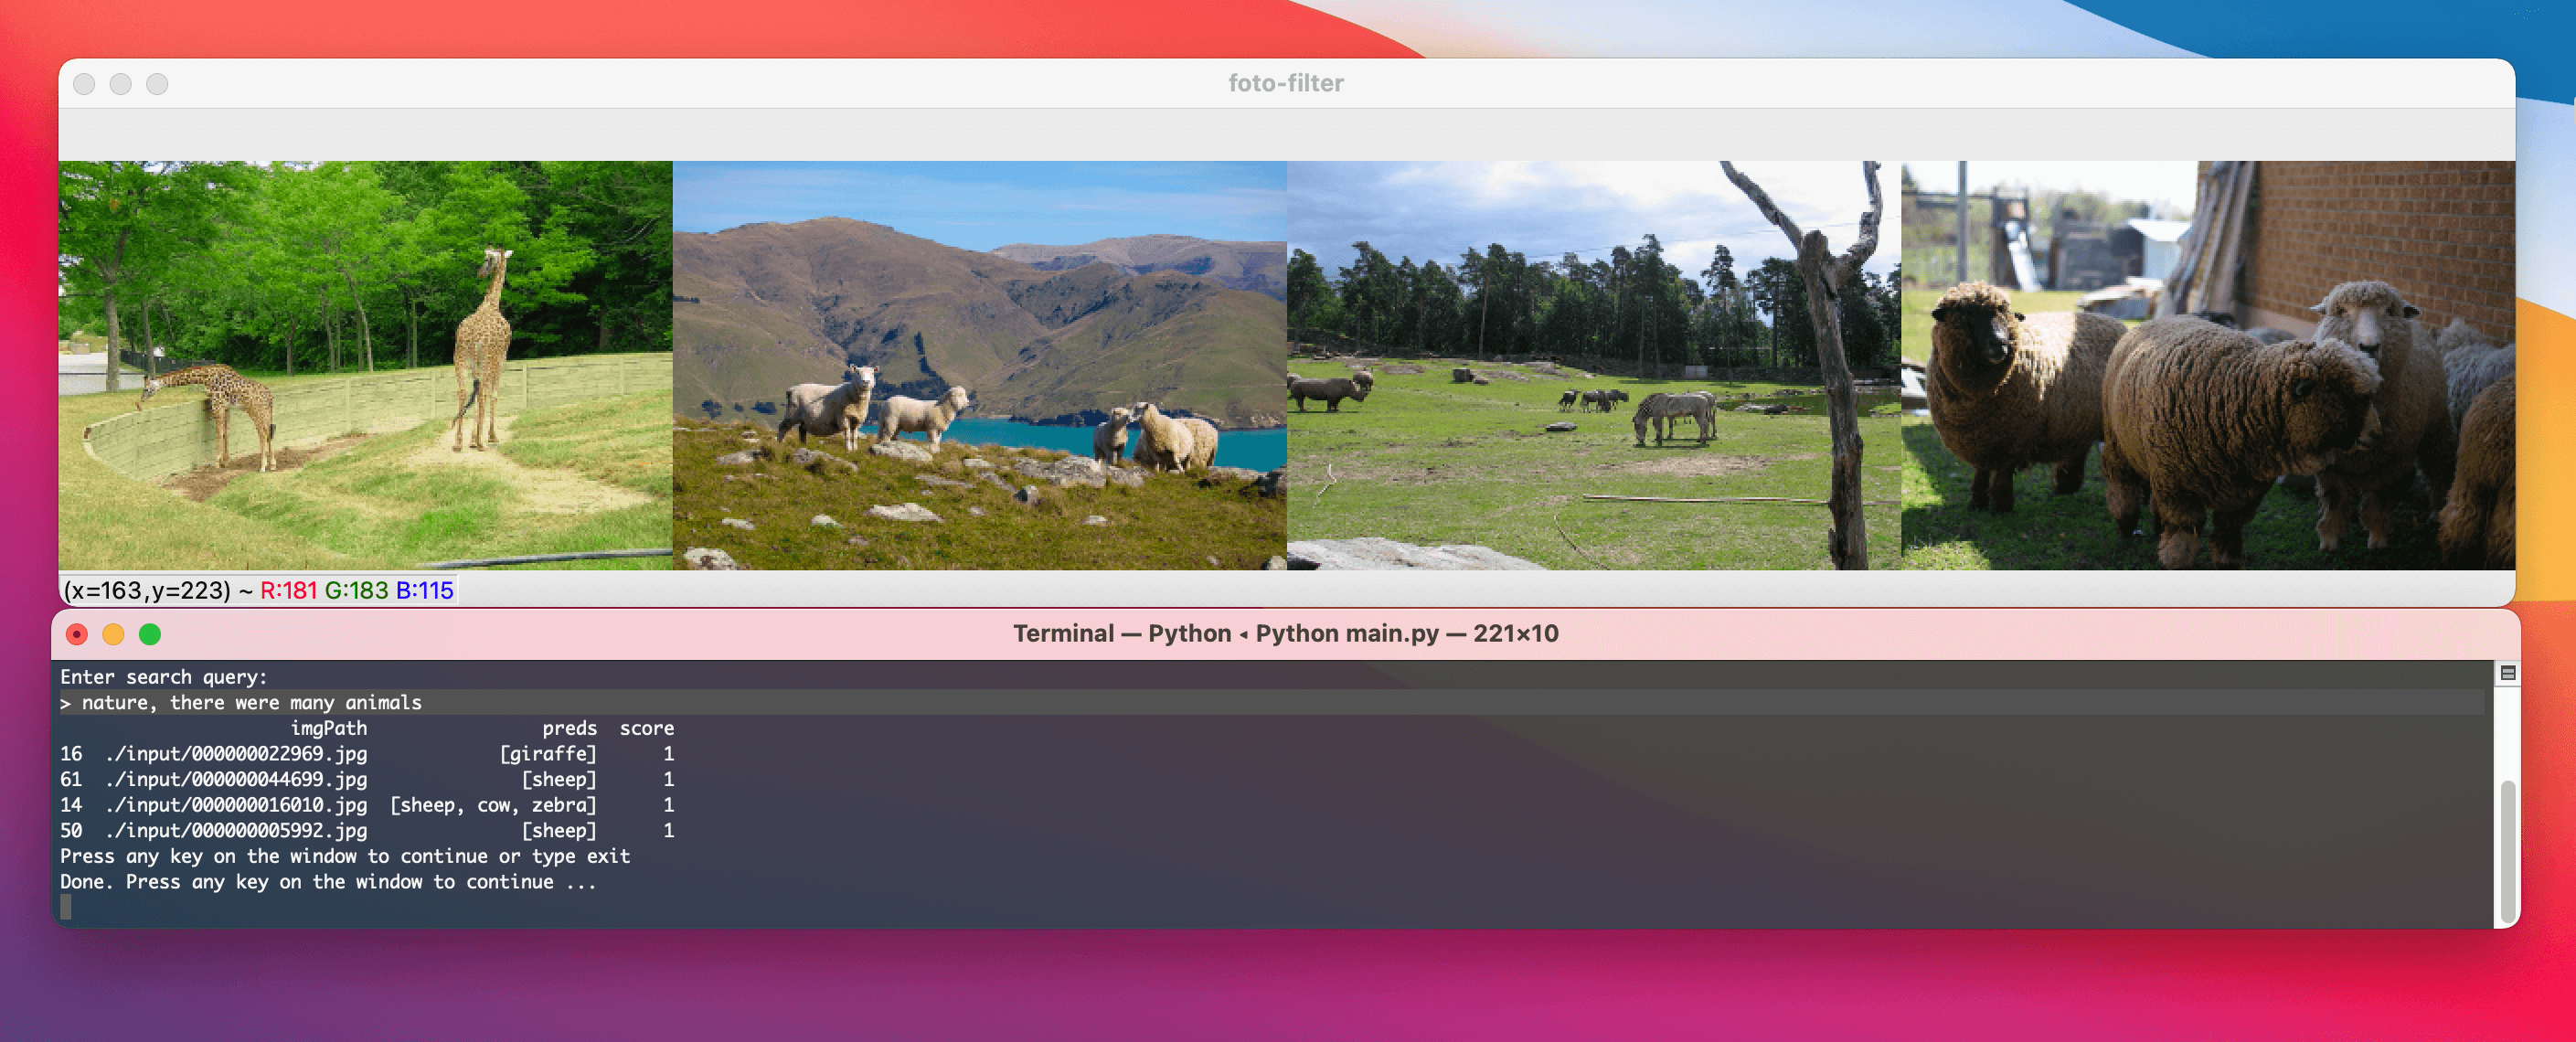Close the foto-filter window
This screenshot has width=2576, height=1042.
point(85,84)
